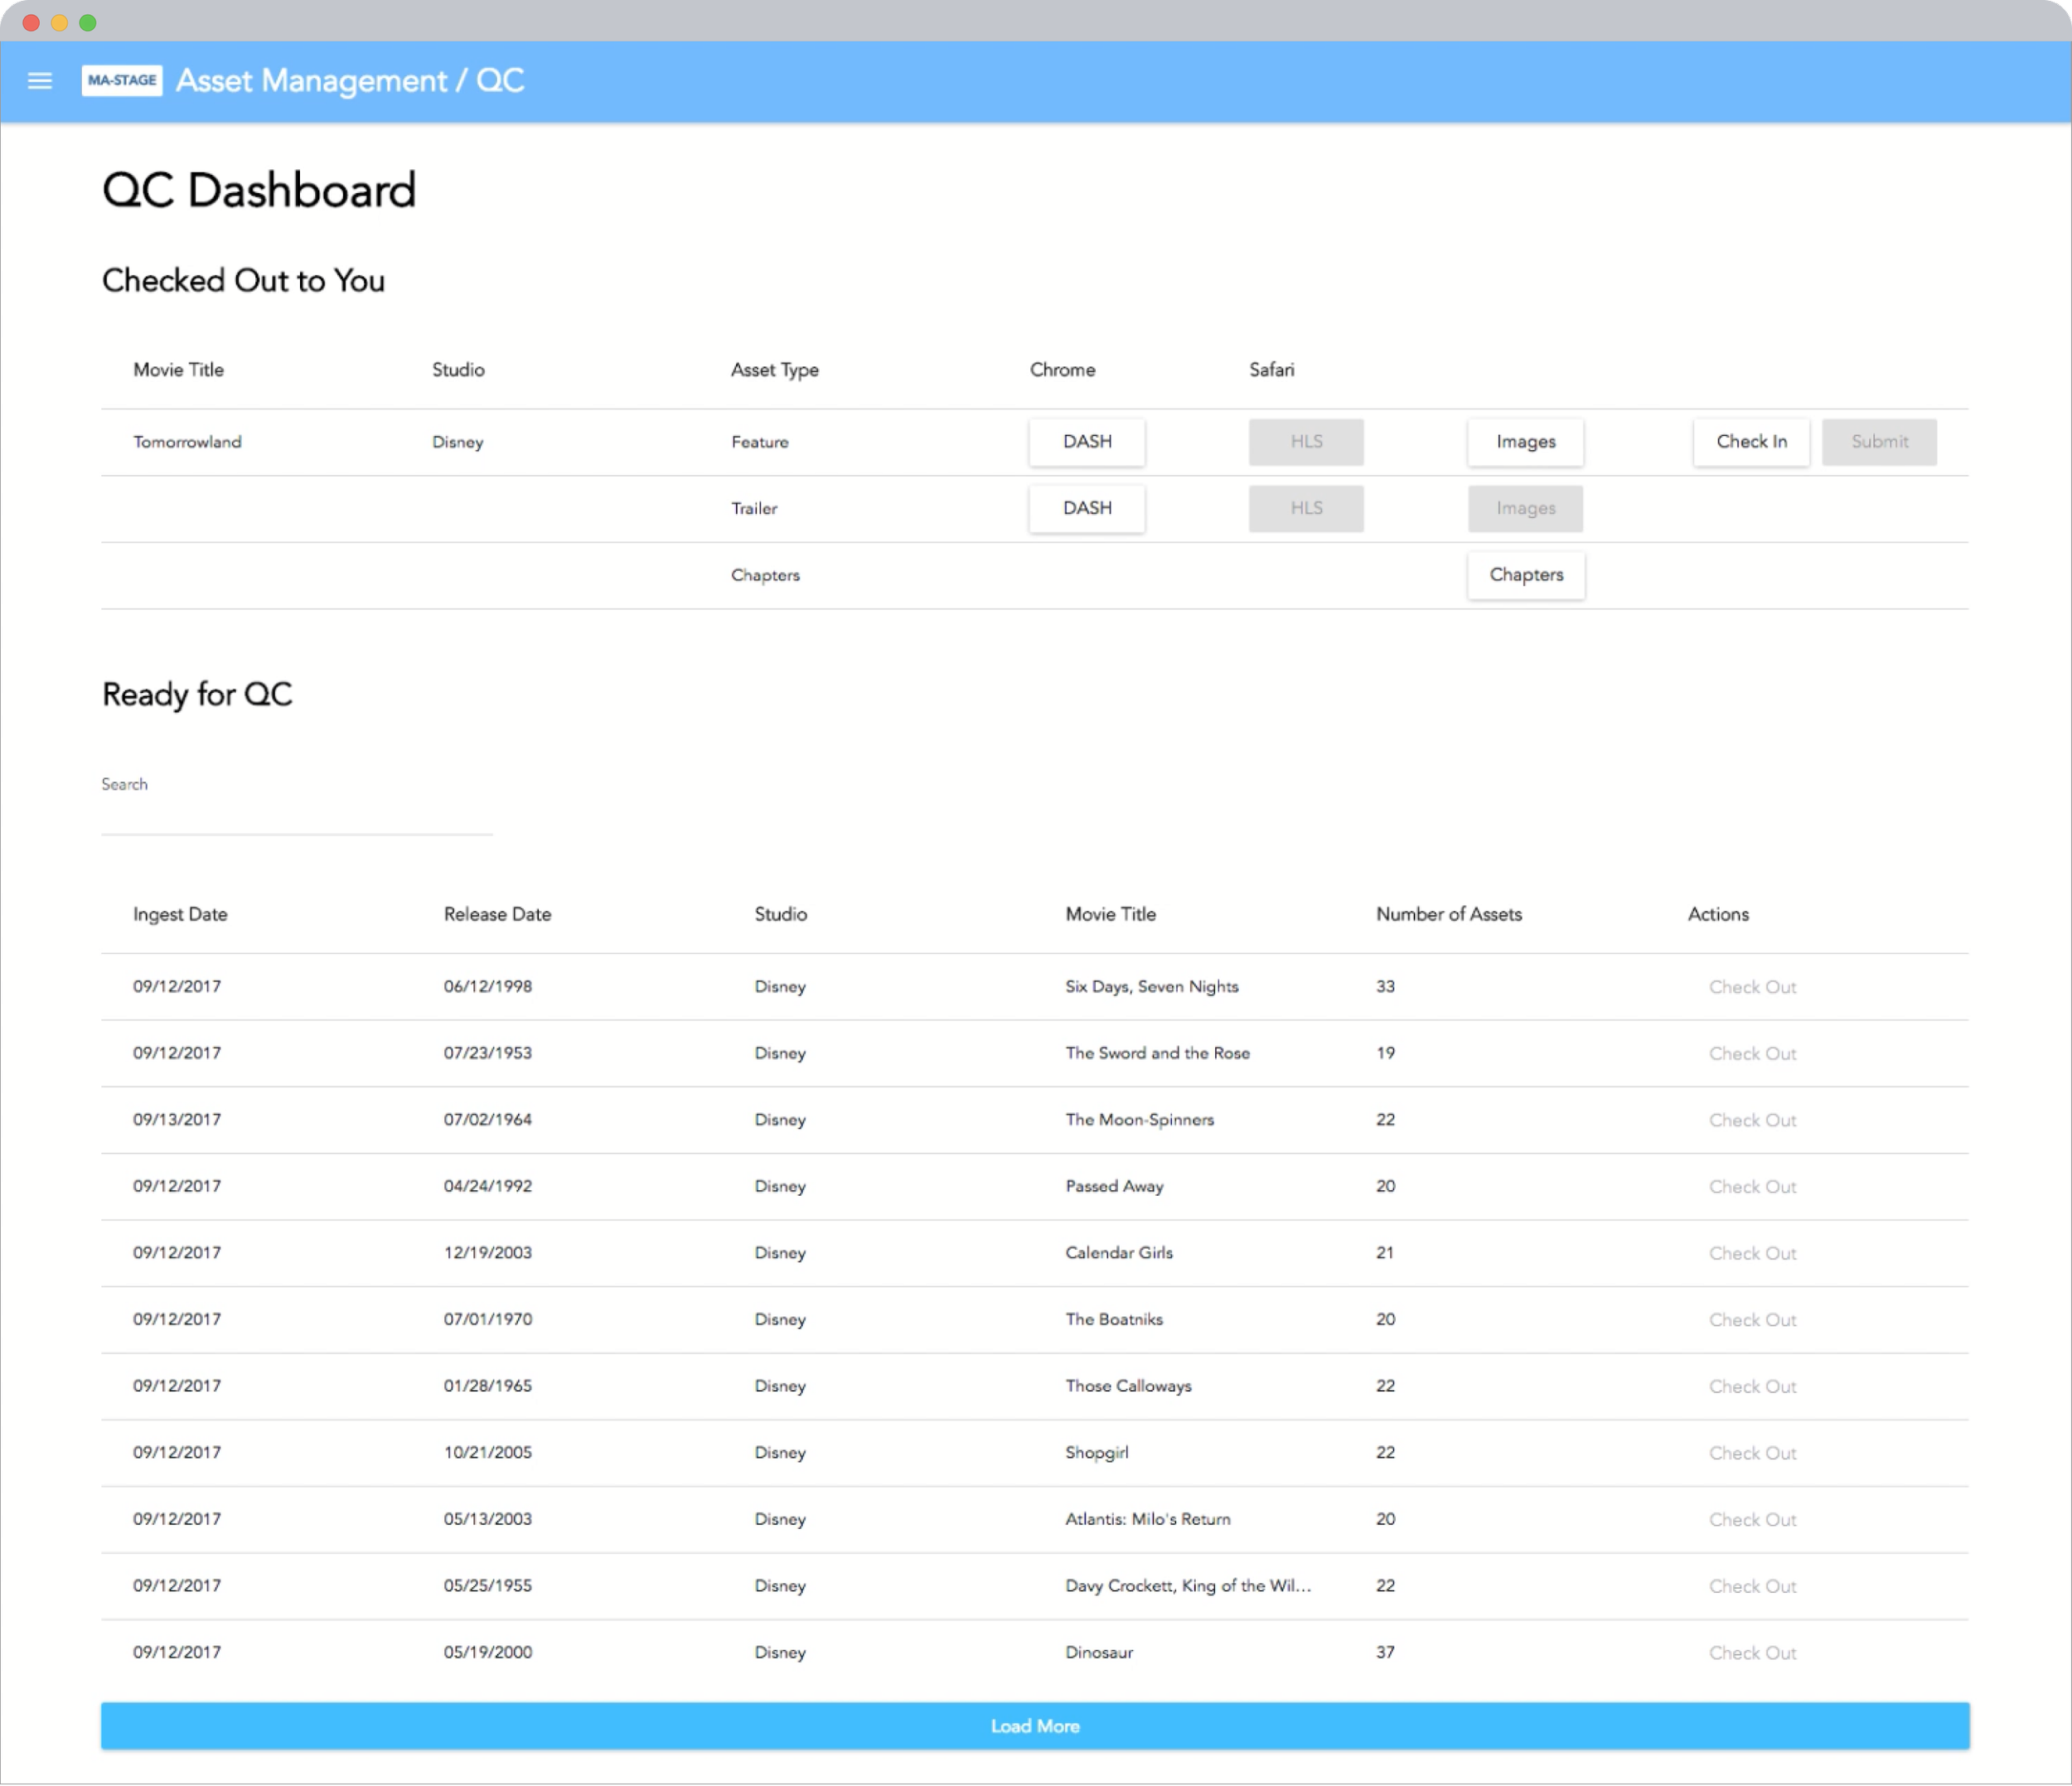Check Out Six Days, Seven Nights
Screen dimensions: 2072x1786
coord(1751,987)
